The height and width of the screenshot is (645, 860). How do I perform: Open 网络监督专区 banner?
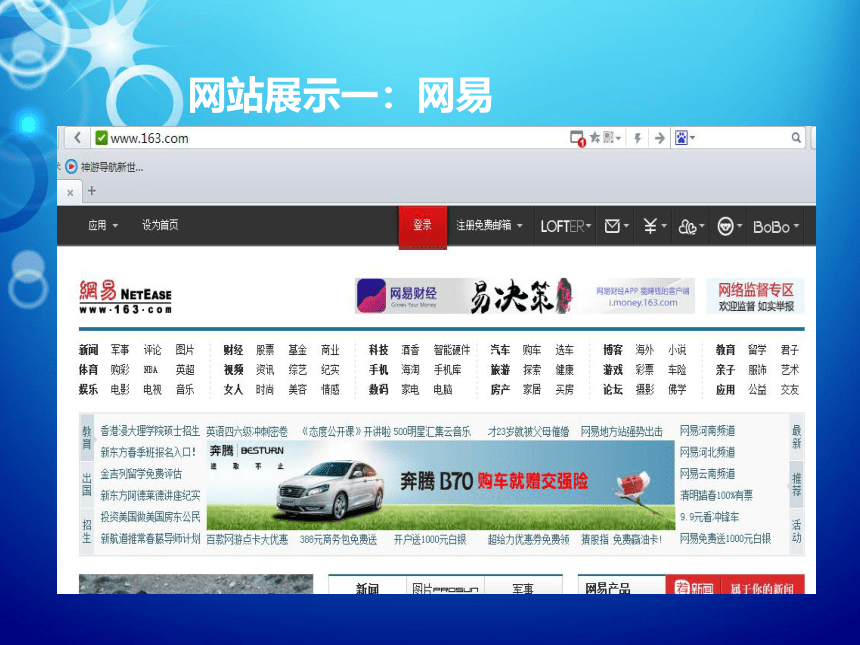tap(755, 296)
